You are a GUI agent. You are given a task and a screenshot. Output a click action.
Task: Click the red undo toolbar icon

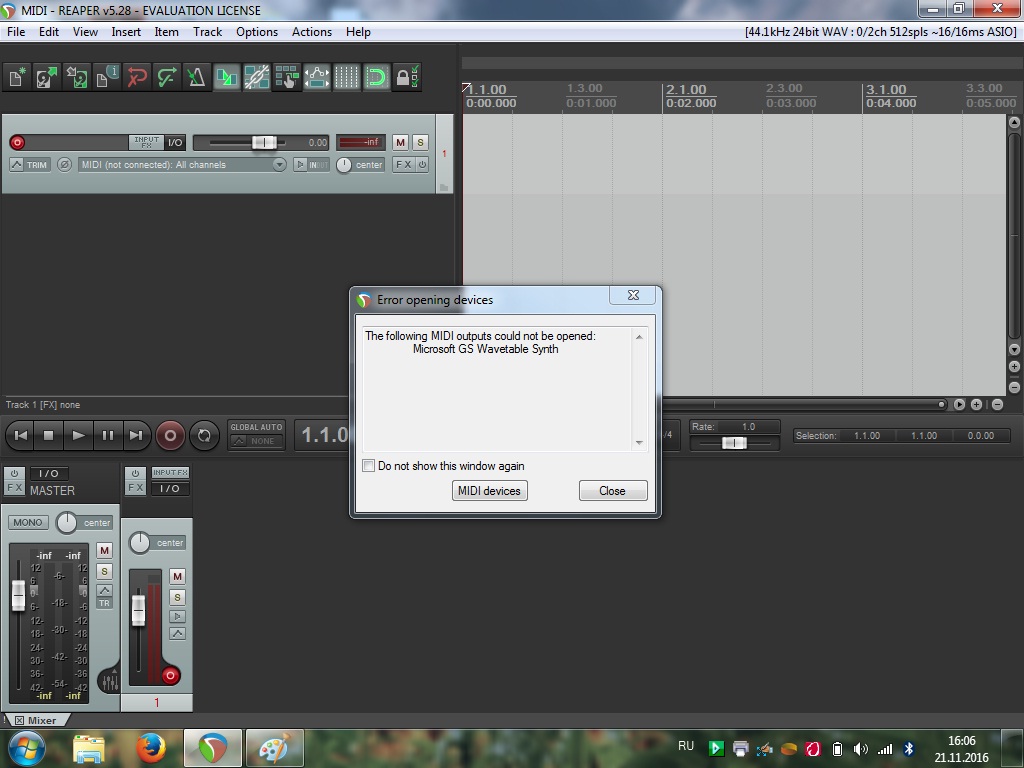(136, 77)
